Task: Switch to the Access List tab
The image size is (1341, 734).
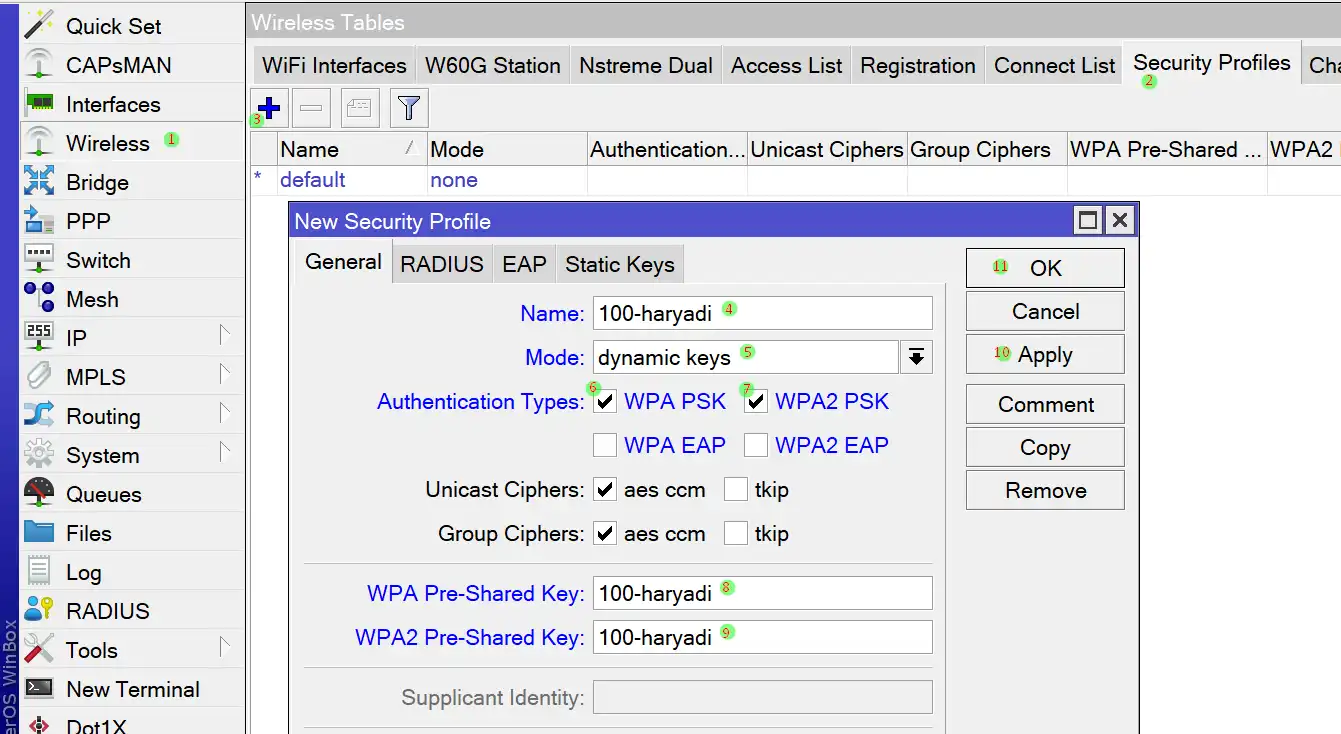Action: click(786, 66)
